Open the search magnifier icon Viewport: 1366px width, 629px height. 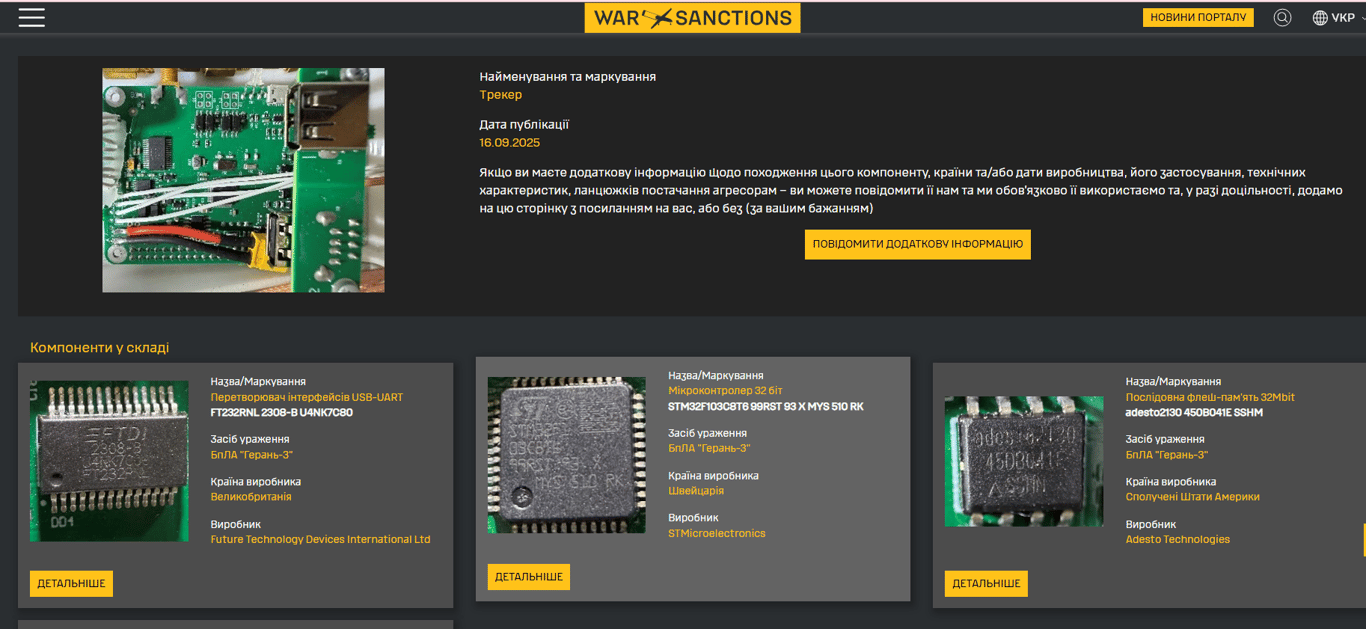(1282, 18)
